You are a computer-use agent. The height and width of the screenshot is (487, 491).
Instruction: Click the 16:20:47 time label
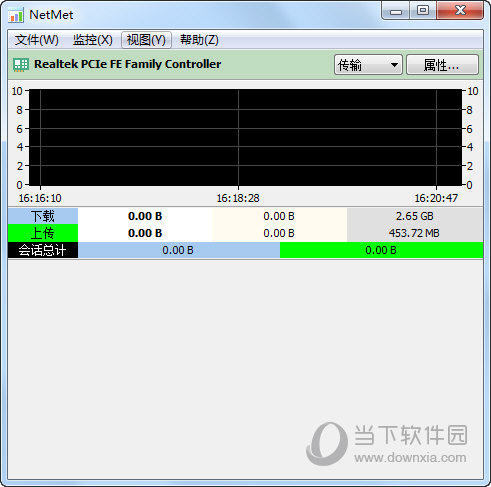pyautogui.click(x=436, y=198)
